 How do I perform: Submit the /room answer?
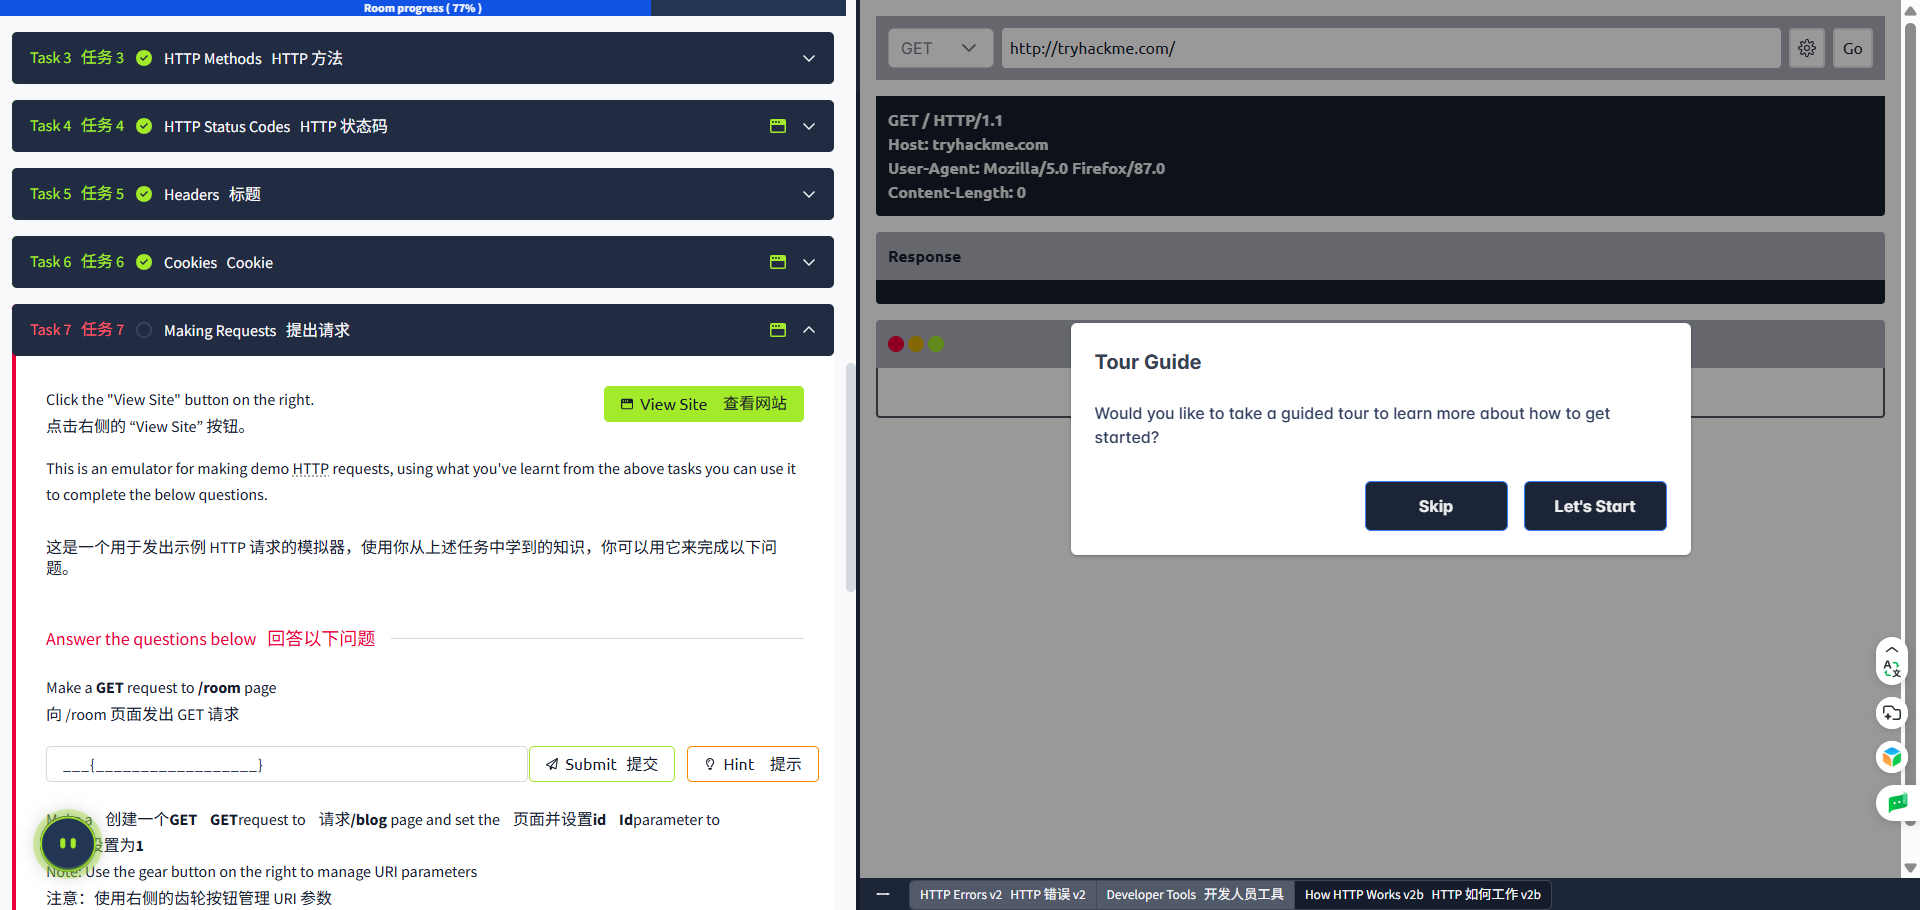point(602,764)
